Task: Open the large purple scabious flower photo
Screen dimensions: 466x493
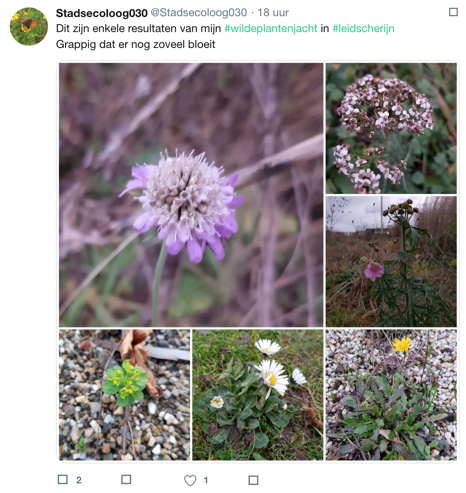Action: coord(191,195)
